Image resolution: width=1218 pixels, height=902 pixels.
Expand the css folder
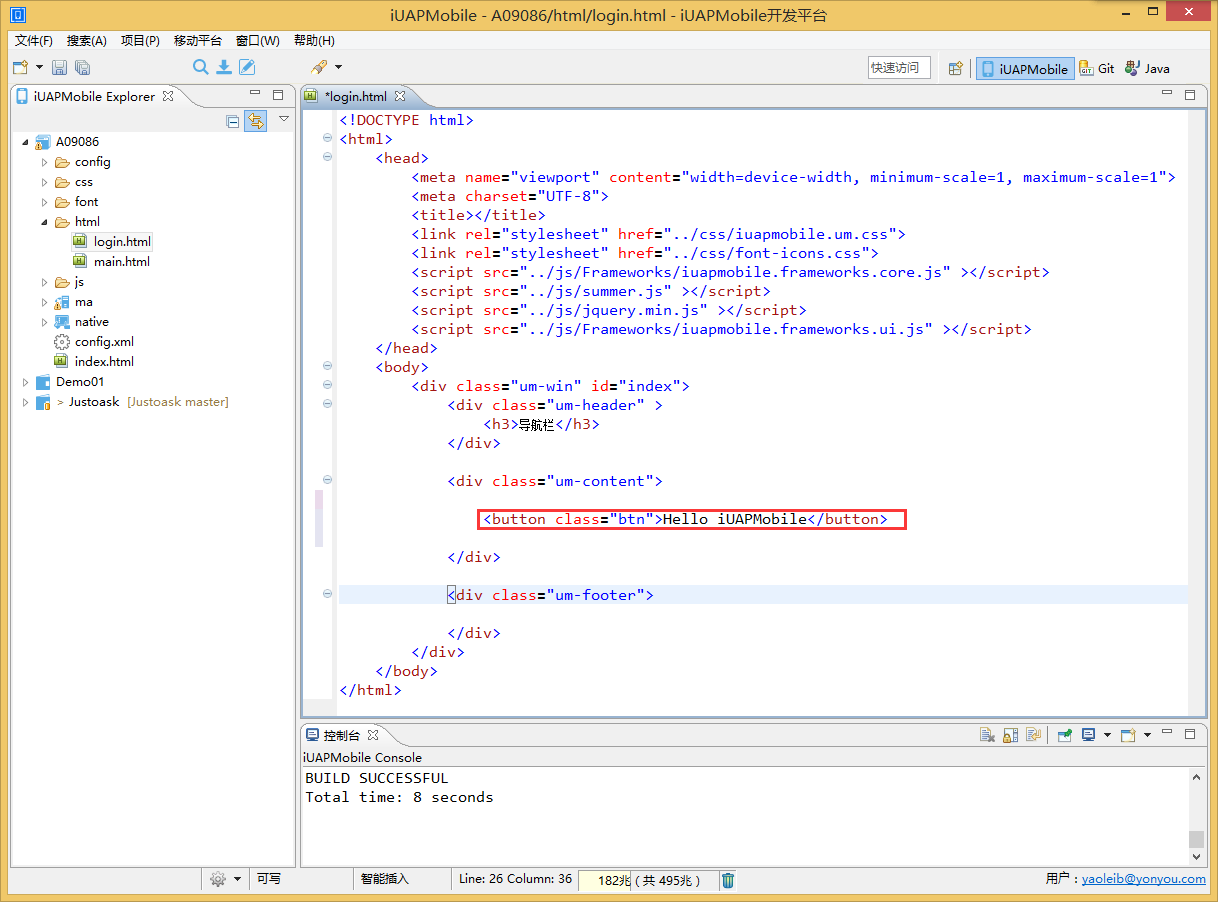pos(44,182)
